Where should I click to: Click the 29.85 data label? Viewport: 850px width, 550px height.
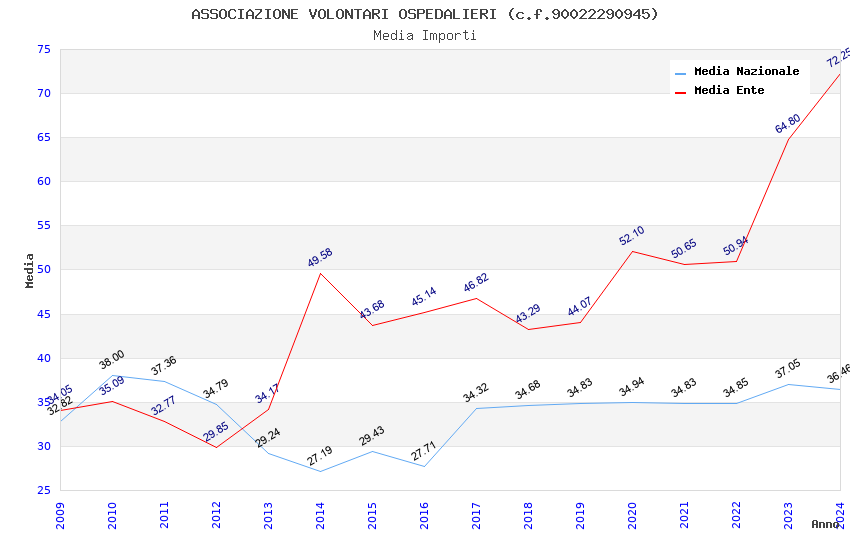pyautogui.click(x=216, y=432)
